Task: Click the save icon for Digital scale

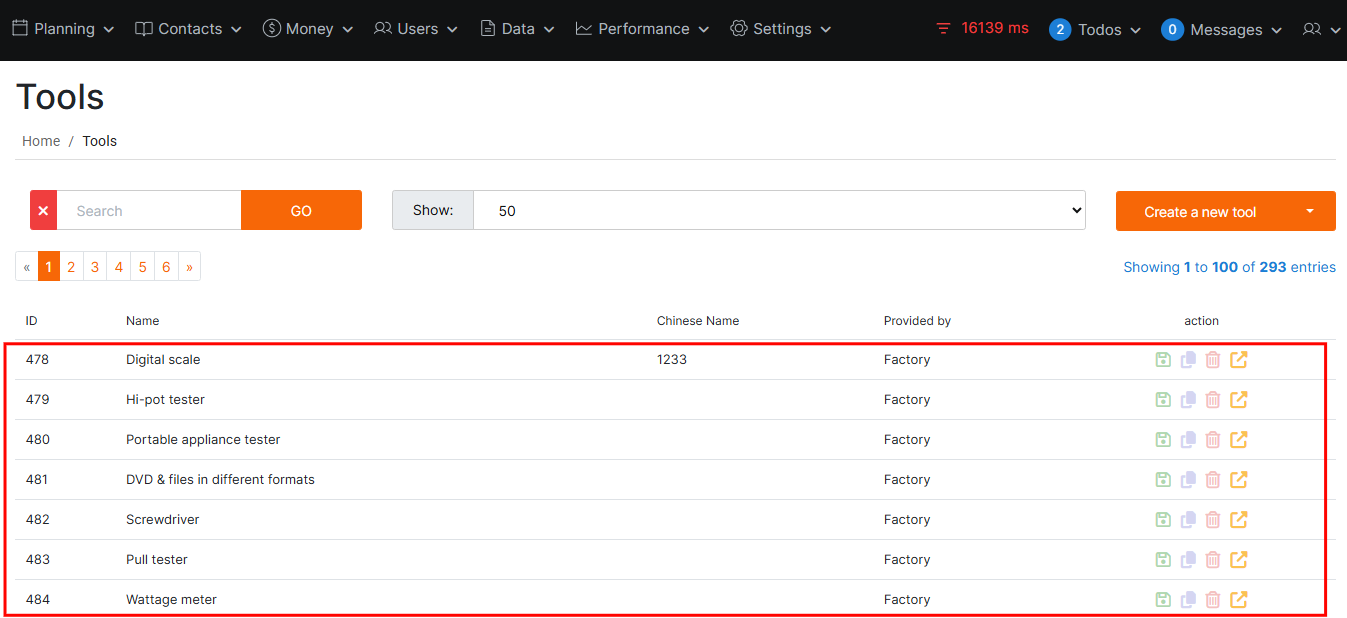Action: [x=1162, y=360]
